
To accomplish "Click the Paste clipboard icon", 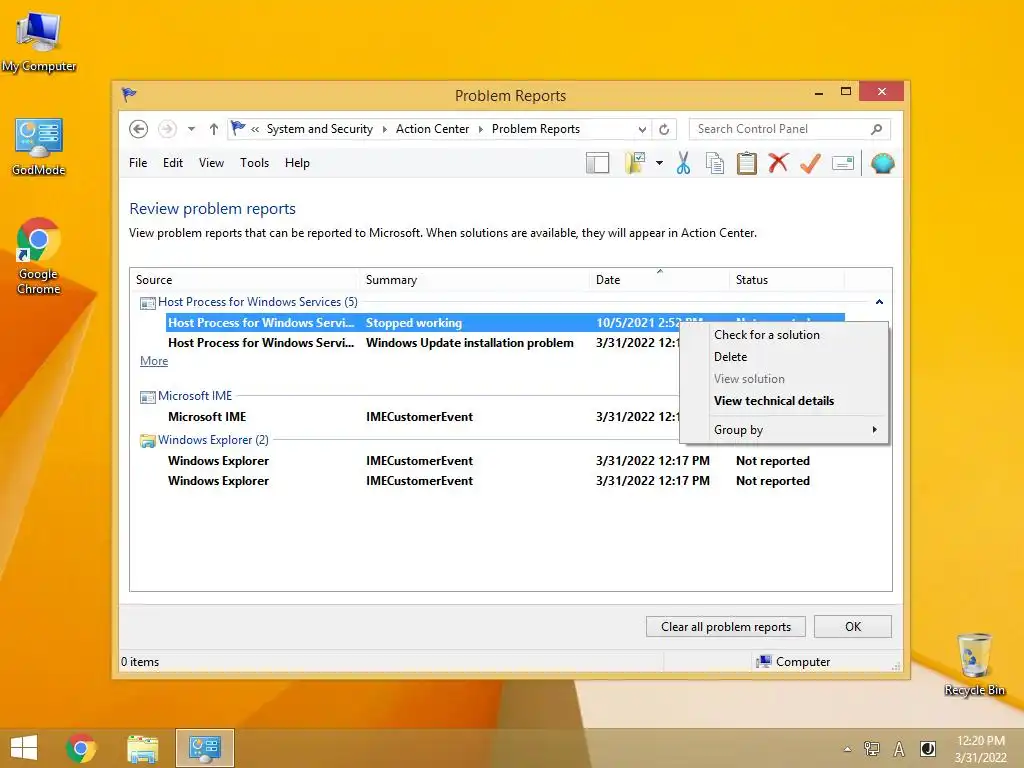I will click(746, 163).
